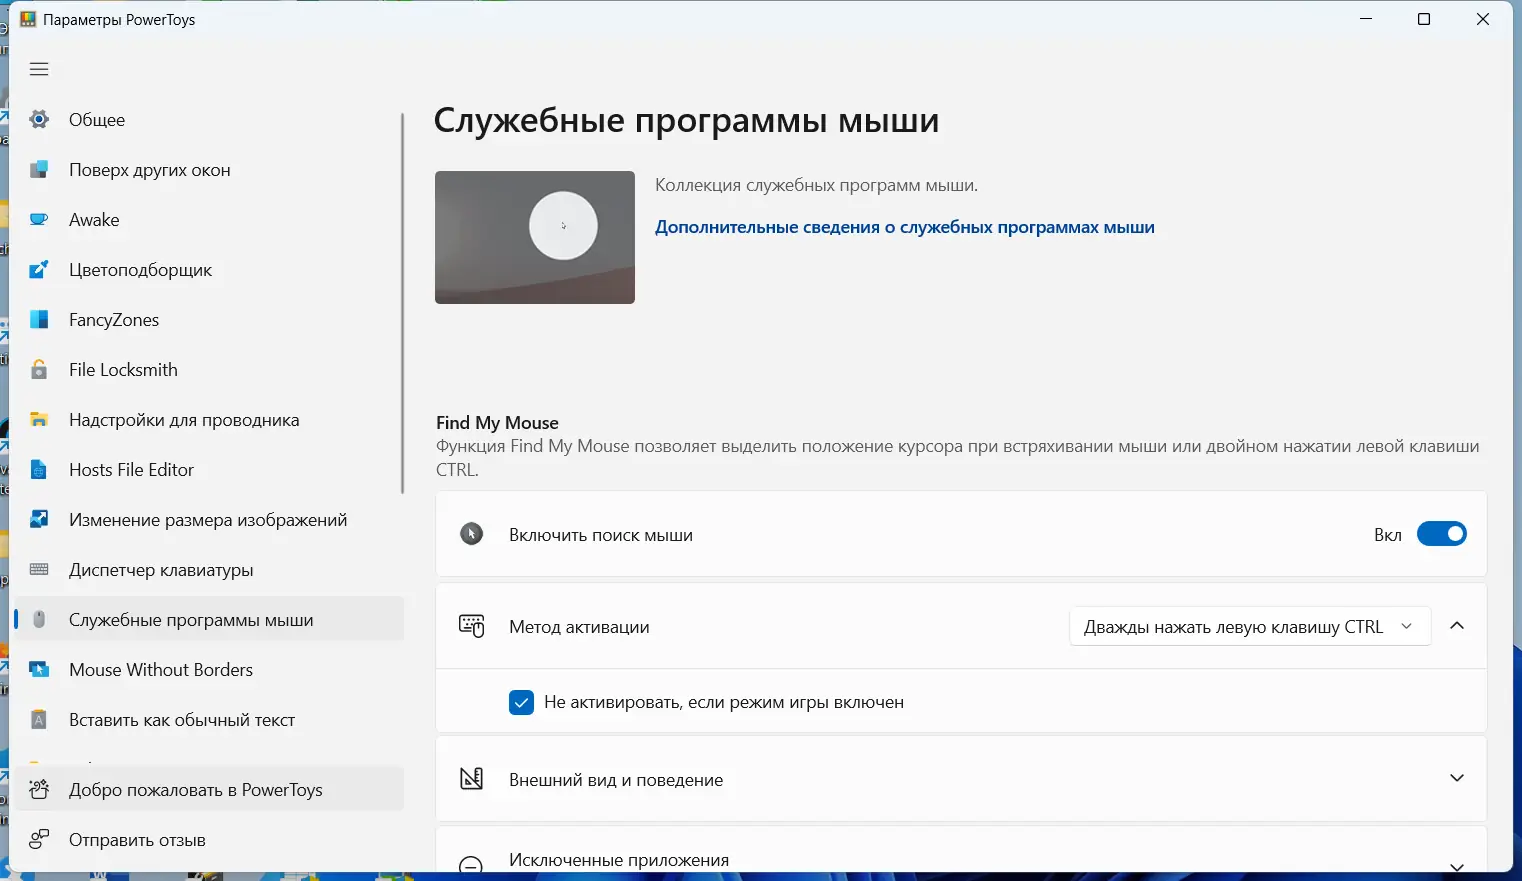
Task: Click the cursor icon beside Включить поиск мыши
Action: click(x=471, y=534)
